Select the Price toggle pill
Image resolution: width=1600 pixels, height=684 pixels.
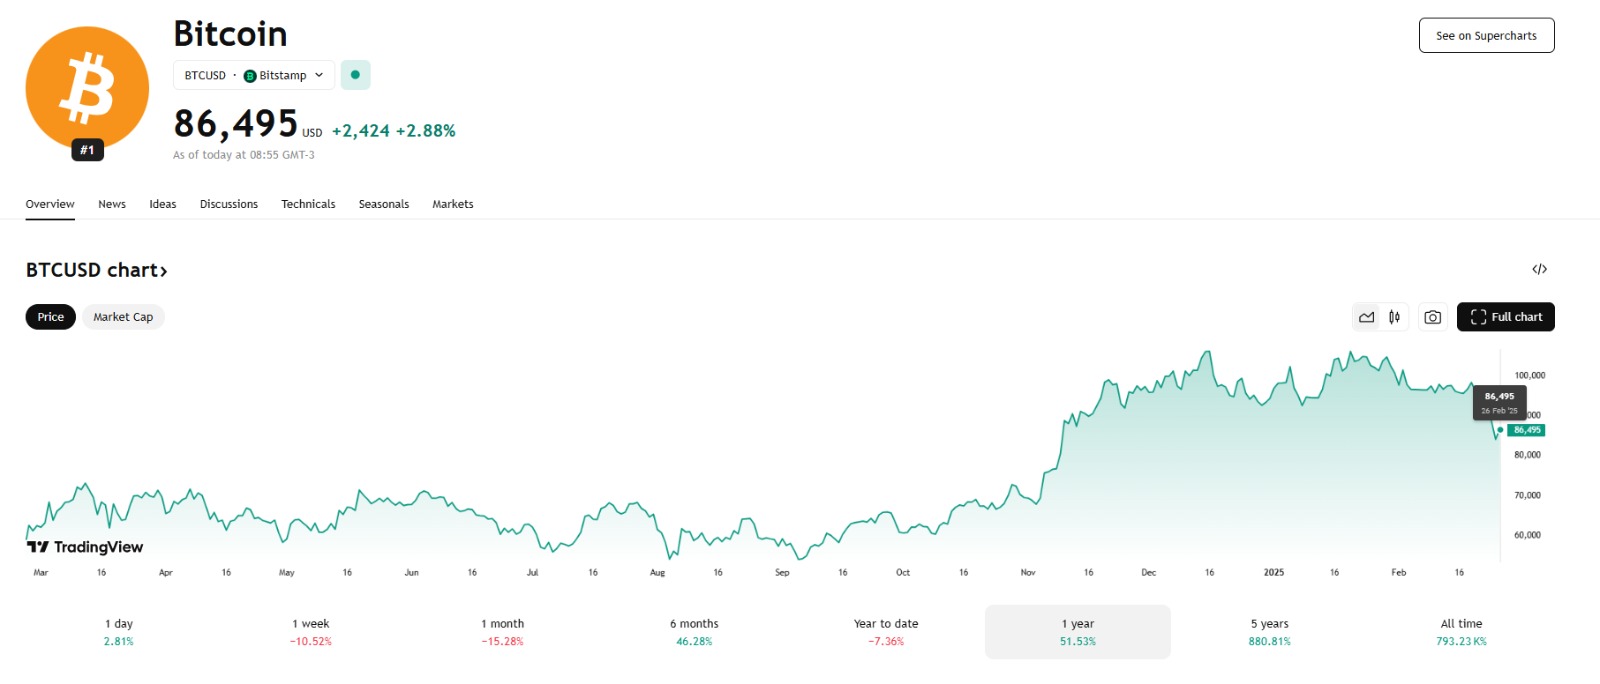[x=50, y=317]
